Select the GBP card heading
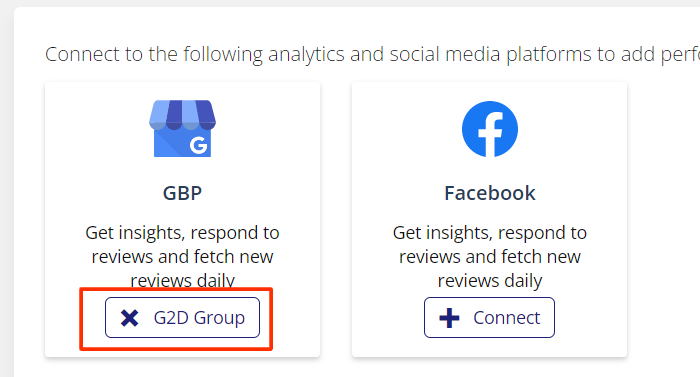 (182, 193)
